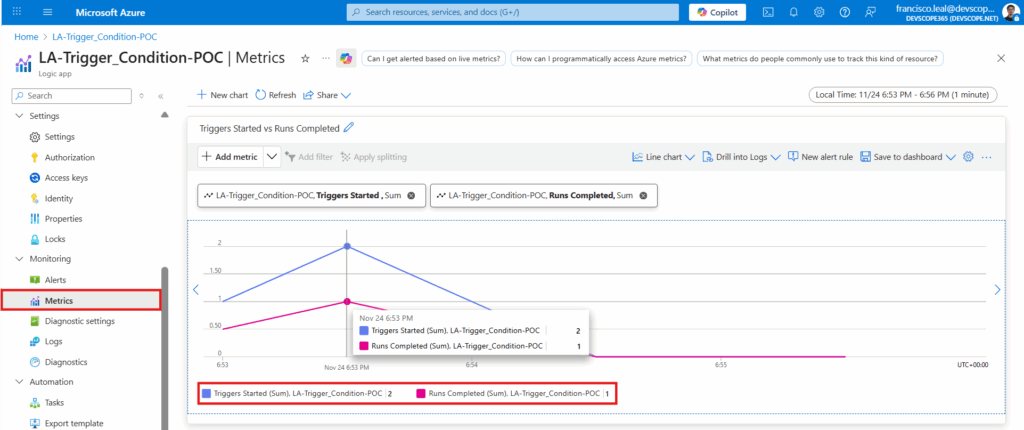The width and height of the screenshot is (1024, 430).
Task: Collapse the Monitoring section
Action: [x=18, y=259]
